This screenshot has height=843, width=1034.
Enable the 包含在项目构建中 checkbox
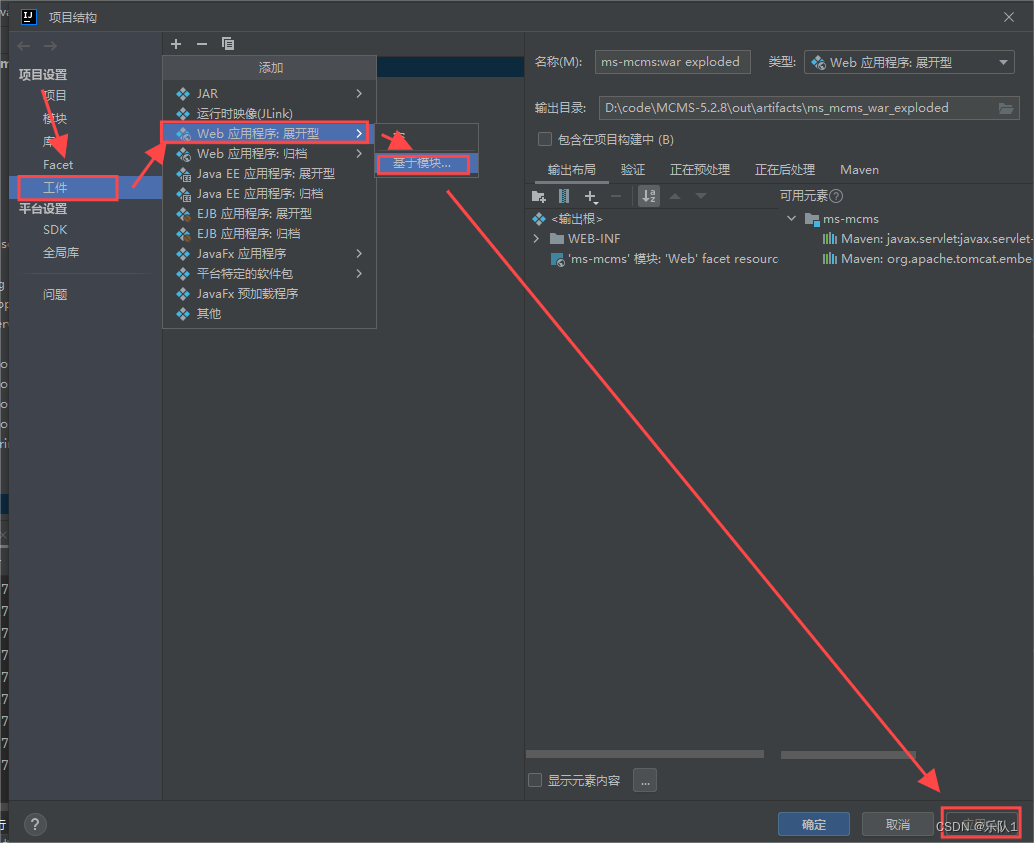coord(545,139)
